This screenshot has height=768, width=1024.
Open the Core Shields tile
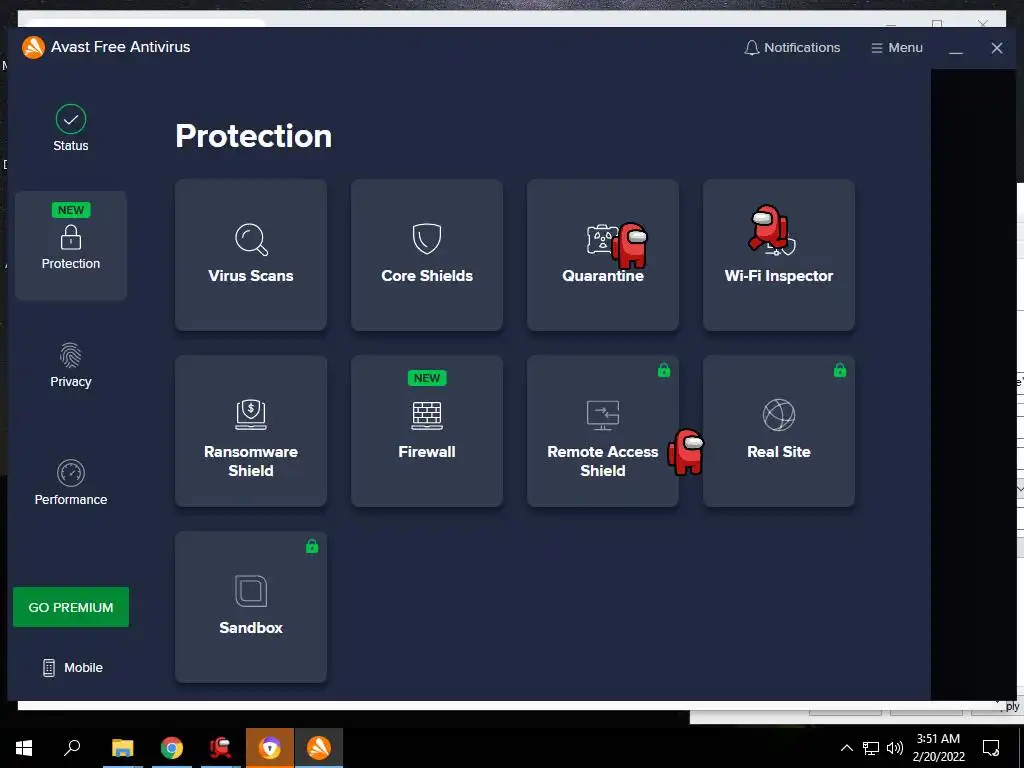pos(427,255)
